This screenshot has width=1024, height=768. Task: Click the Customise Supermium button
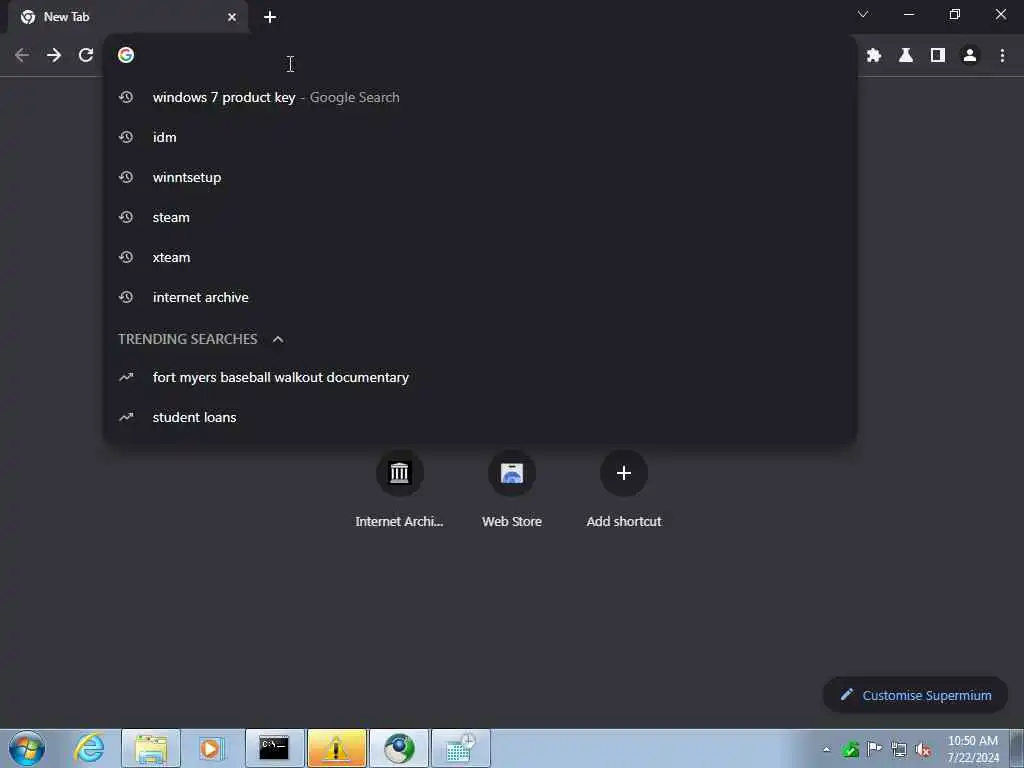pos(915,695)
